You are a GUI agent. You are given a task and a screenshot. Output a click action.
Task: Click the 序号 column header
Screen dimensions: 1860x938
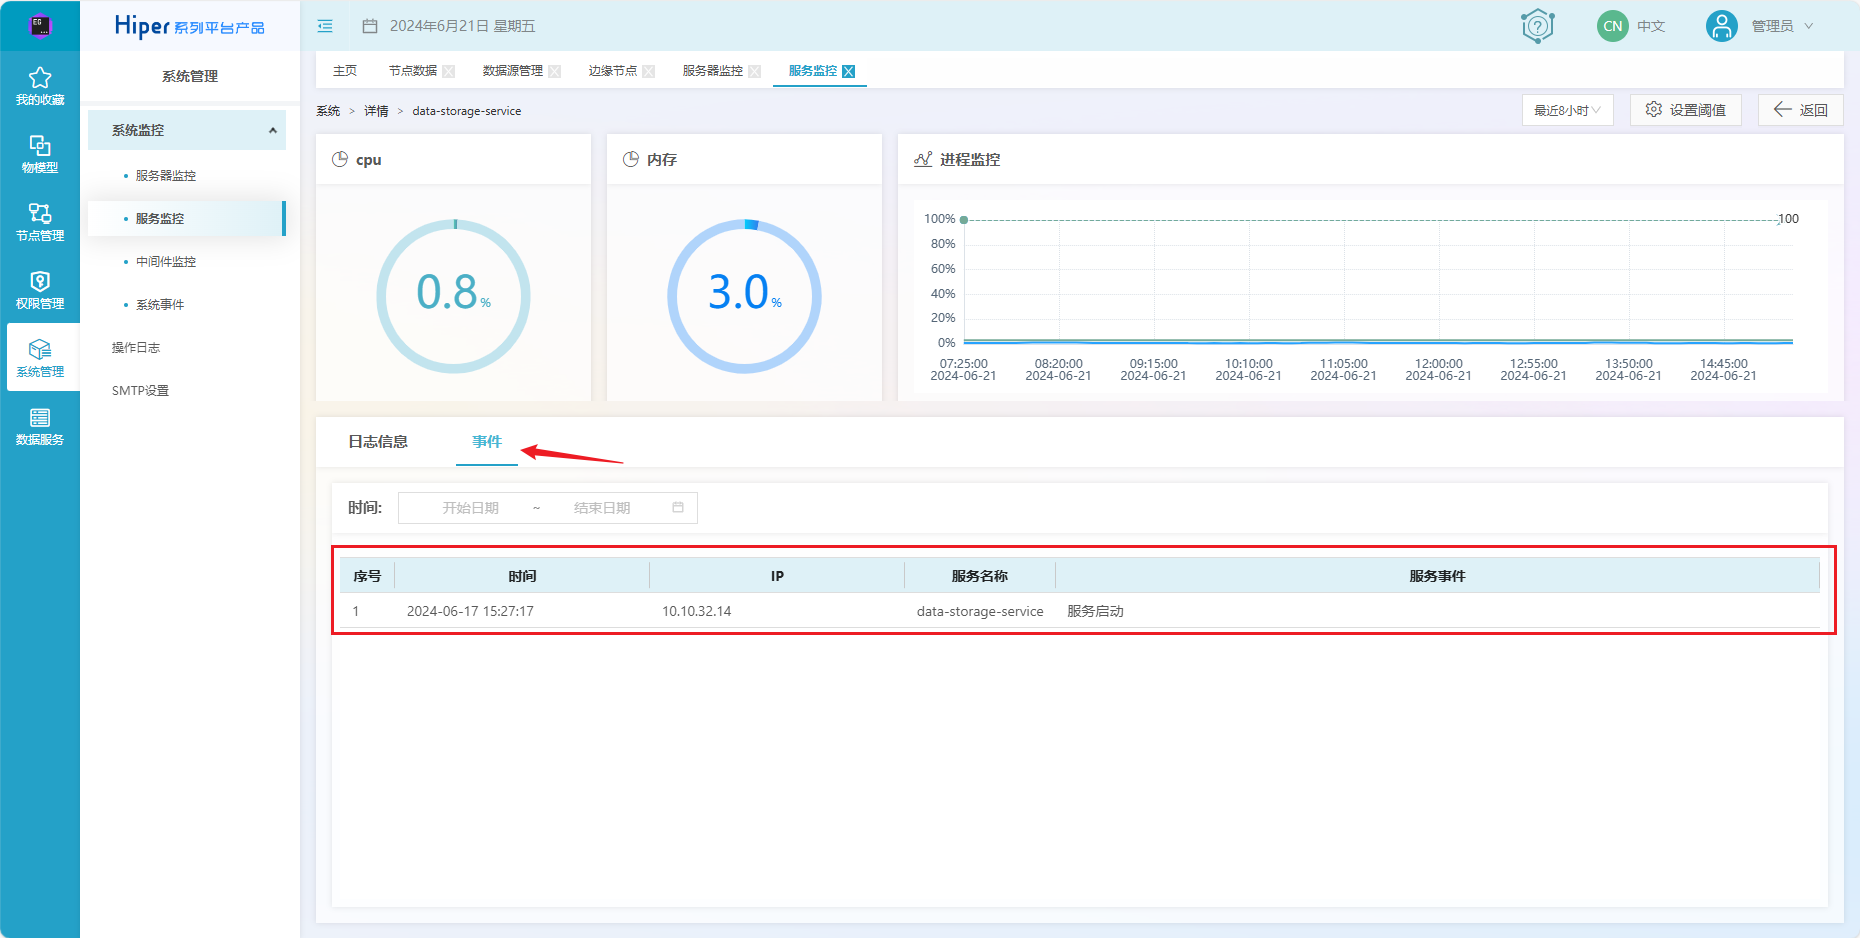367,576
